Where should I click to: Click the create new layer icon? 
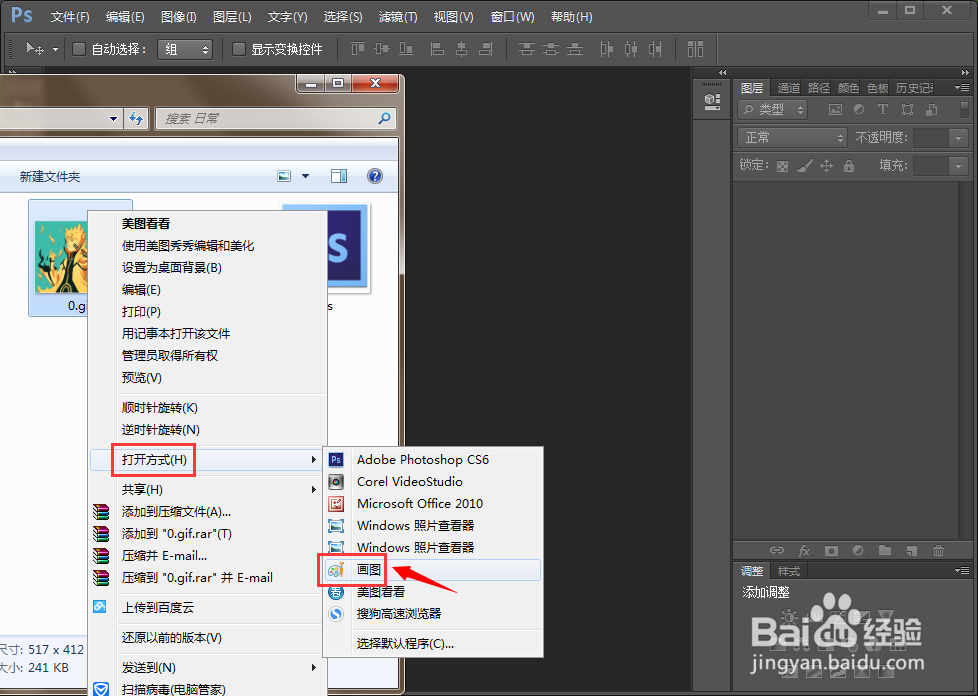912,551
